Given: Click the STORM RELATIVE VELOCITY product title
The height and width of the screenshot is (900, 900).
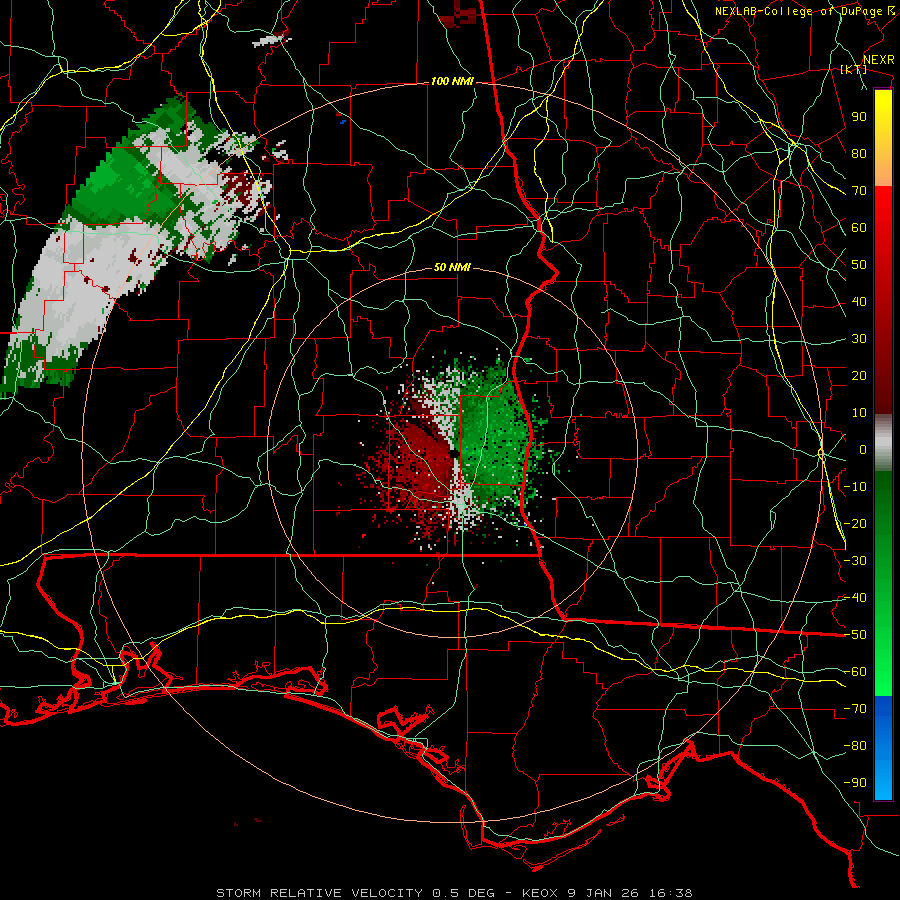Looking at the screenshot, I should pyautogui.click(x=319, y=893).
